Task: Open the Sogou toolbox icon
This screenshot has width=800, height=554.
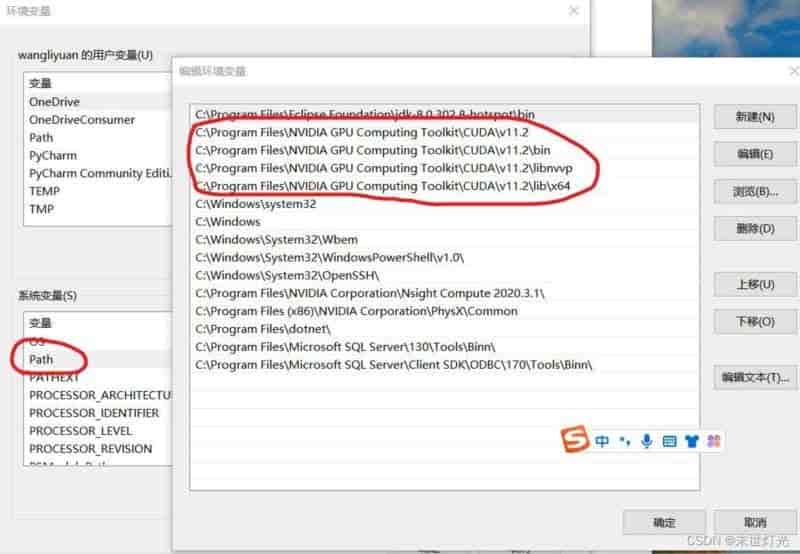Action: point(713,441)
